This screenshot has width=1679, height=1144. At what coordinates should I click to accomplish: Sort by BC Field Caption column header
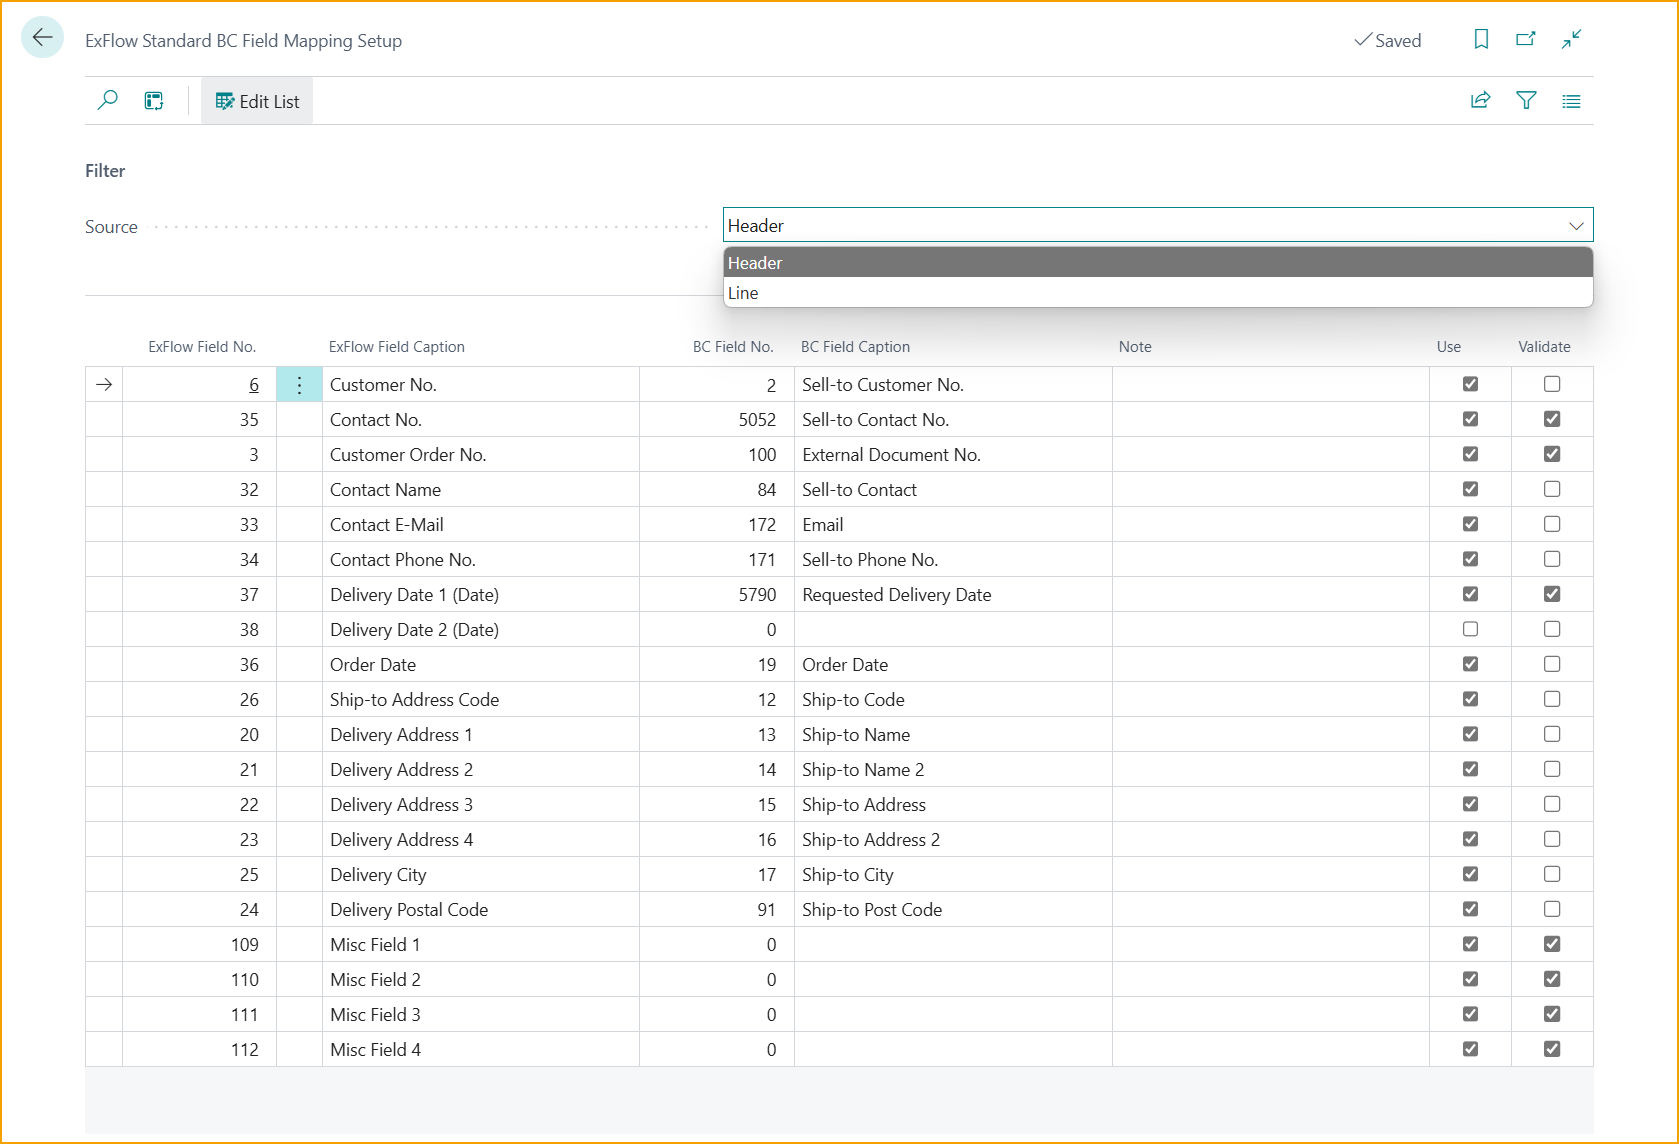coord(855,347)
